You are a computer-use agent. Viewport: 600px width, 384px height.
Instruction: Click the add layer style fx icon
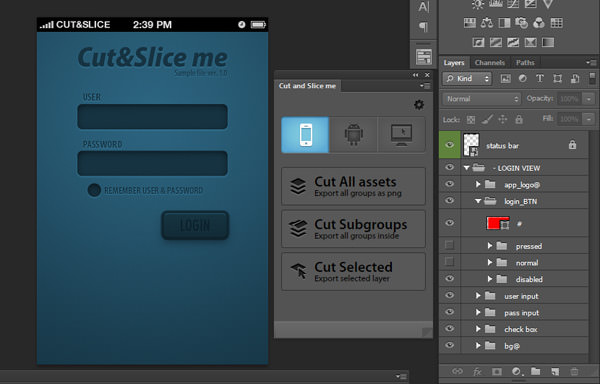[477, 371]
